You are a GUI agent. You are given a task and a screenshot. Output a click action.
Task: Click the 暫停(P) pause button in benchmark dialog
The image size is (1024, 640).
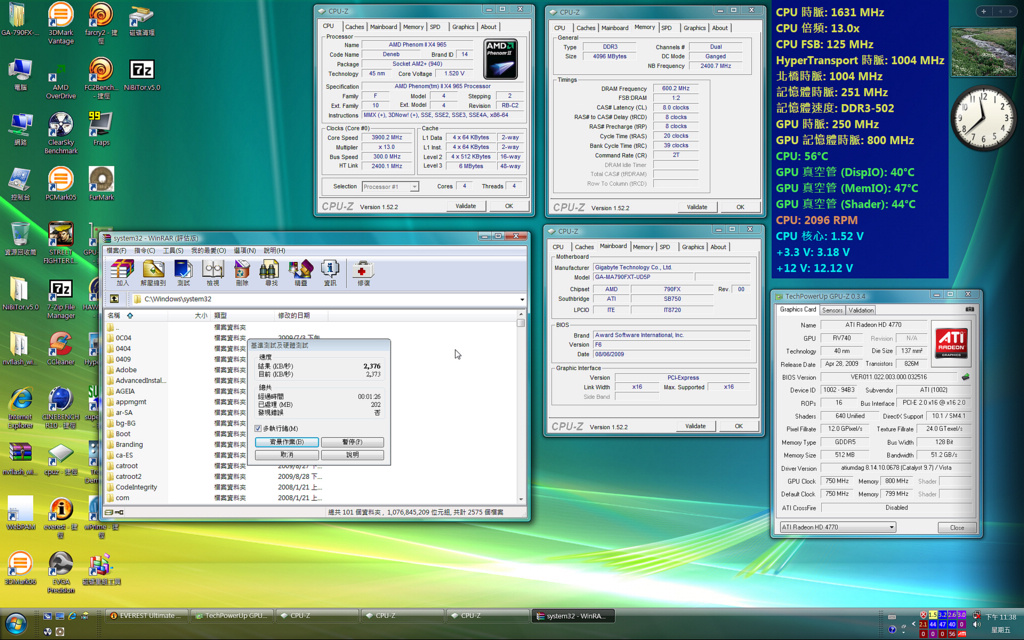(352, 442)
